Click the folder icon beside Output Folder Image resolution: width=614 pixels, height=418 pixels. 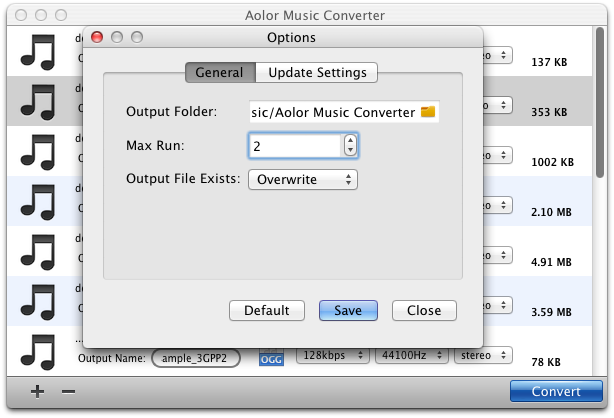428,112
